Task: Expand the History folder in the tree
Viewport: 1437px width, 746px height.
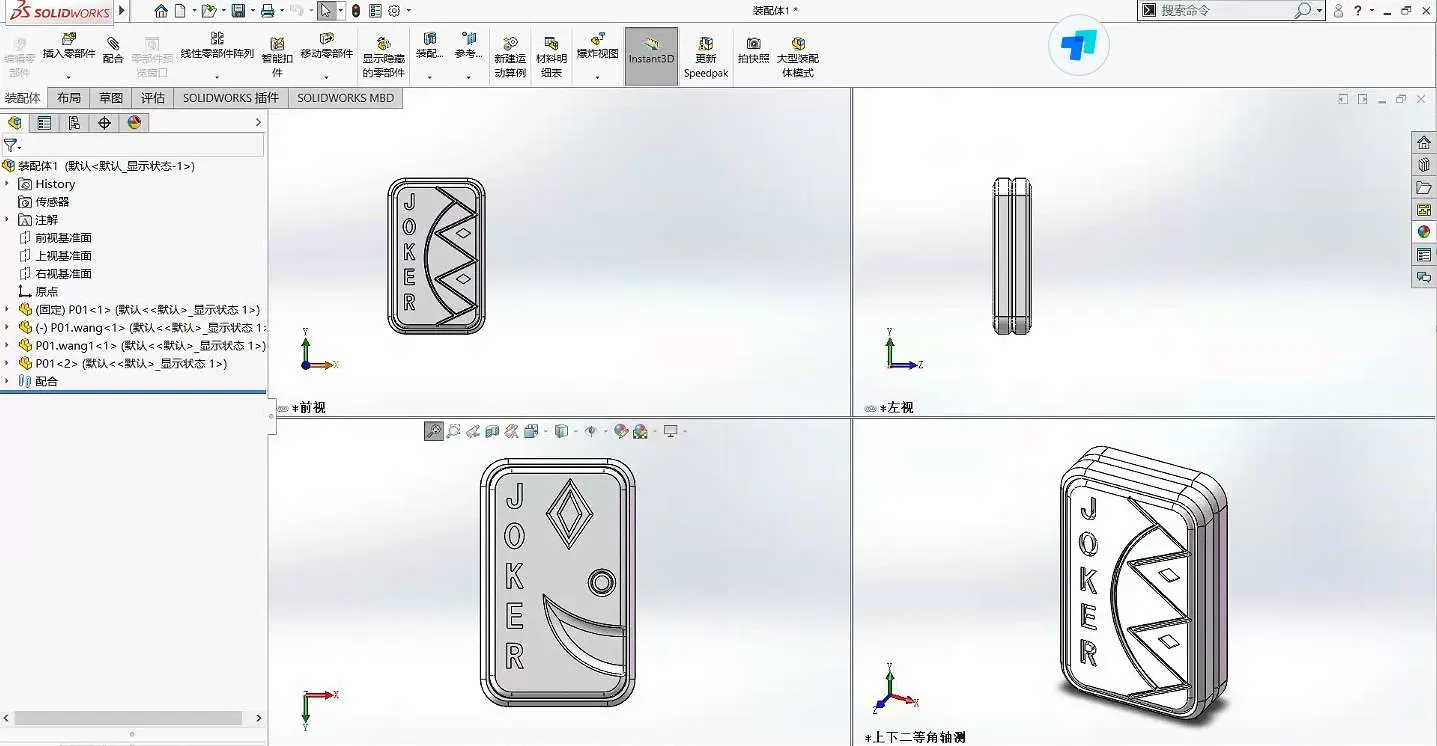Action: tap(7, 184)
